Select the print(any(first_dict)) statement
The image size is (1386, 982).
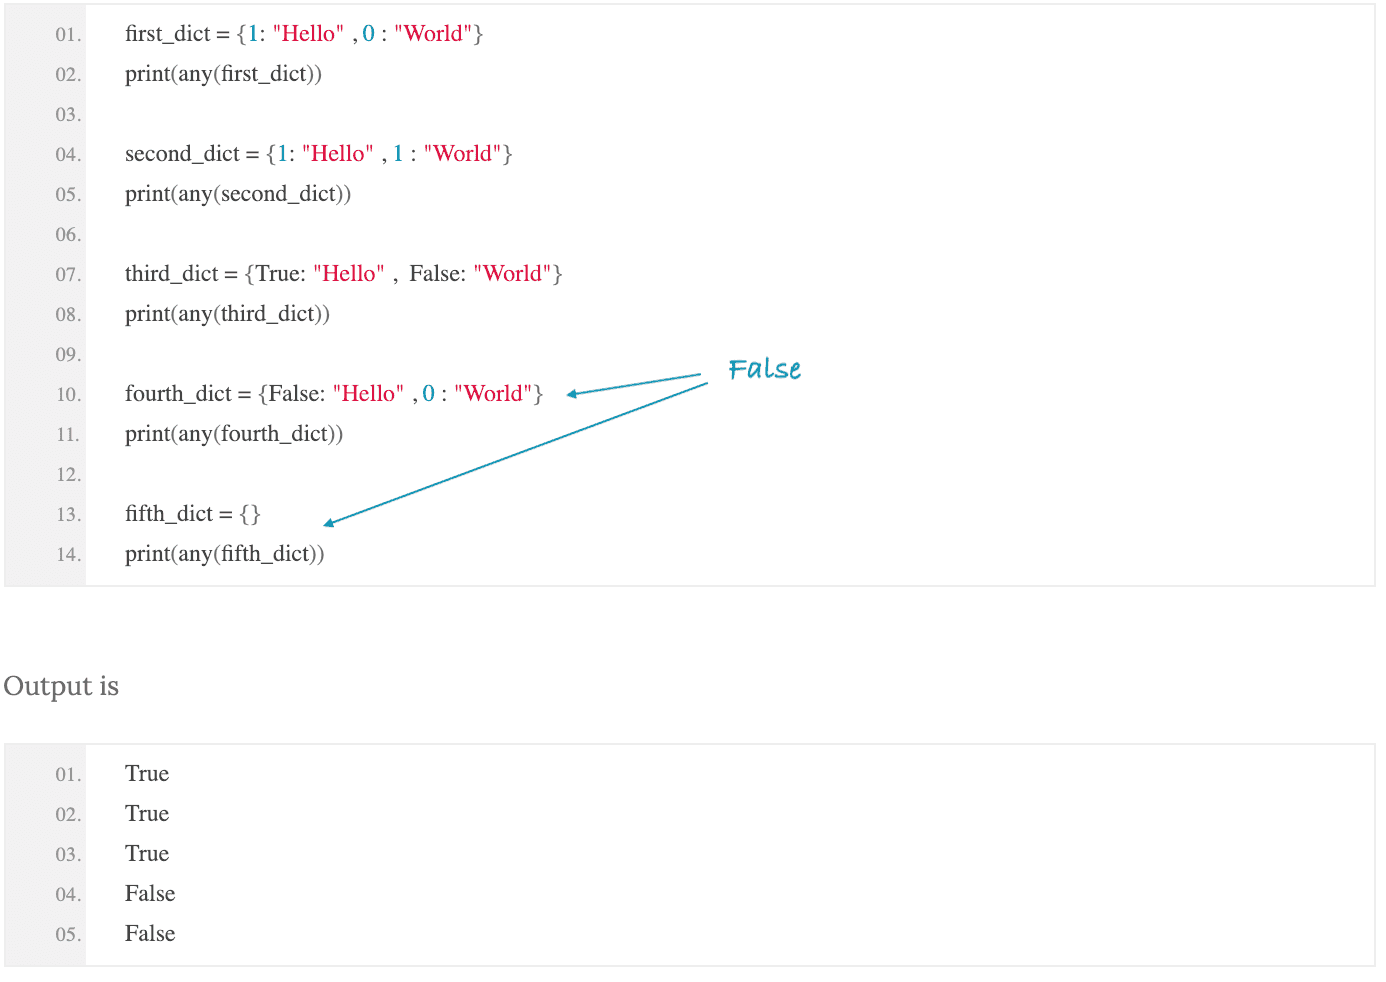click(223, 74)
